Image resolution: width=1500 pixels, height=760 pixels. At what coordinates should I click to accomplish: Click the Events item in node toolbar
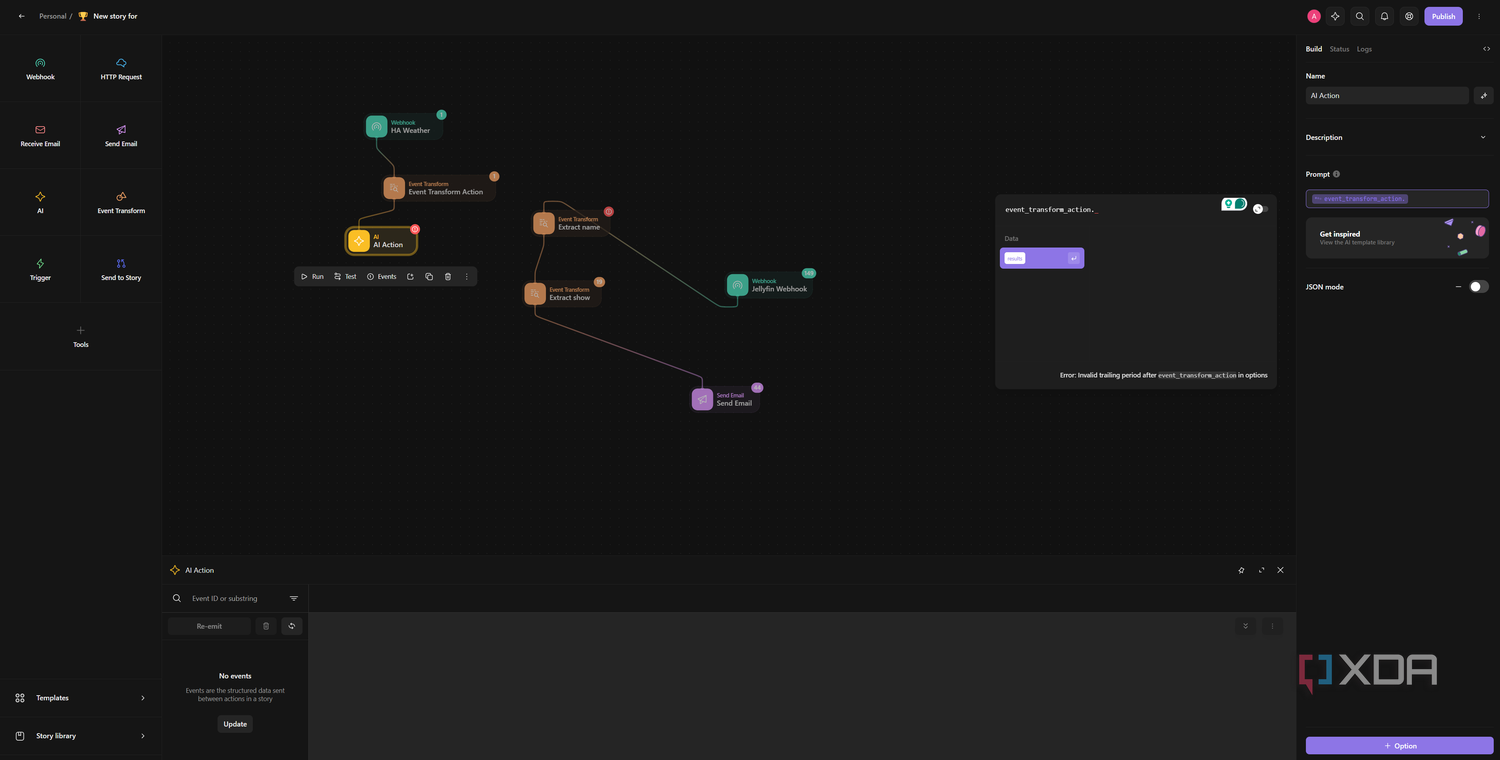[x=381, y=276]
